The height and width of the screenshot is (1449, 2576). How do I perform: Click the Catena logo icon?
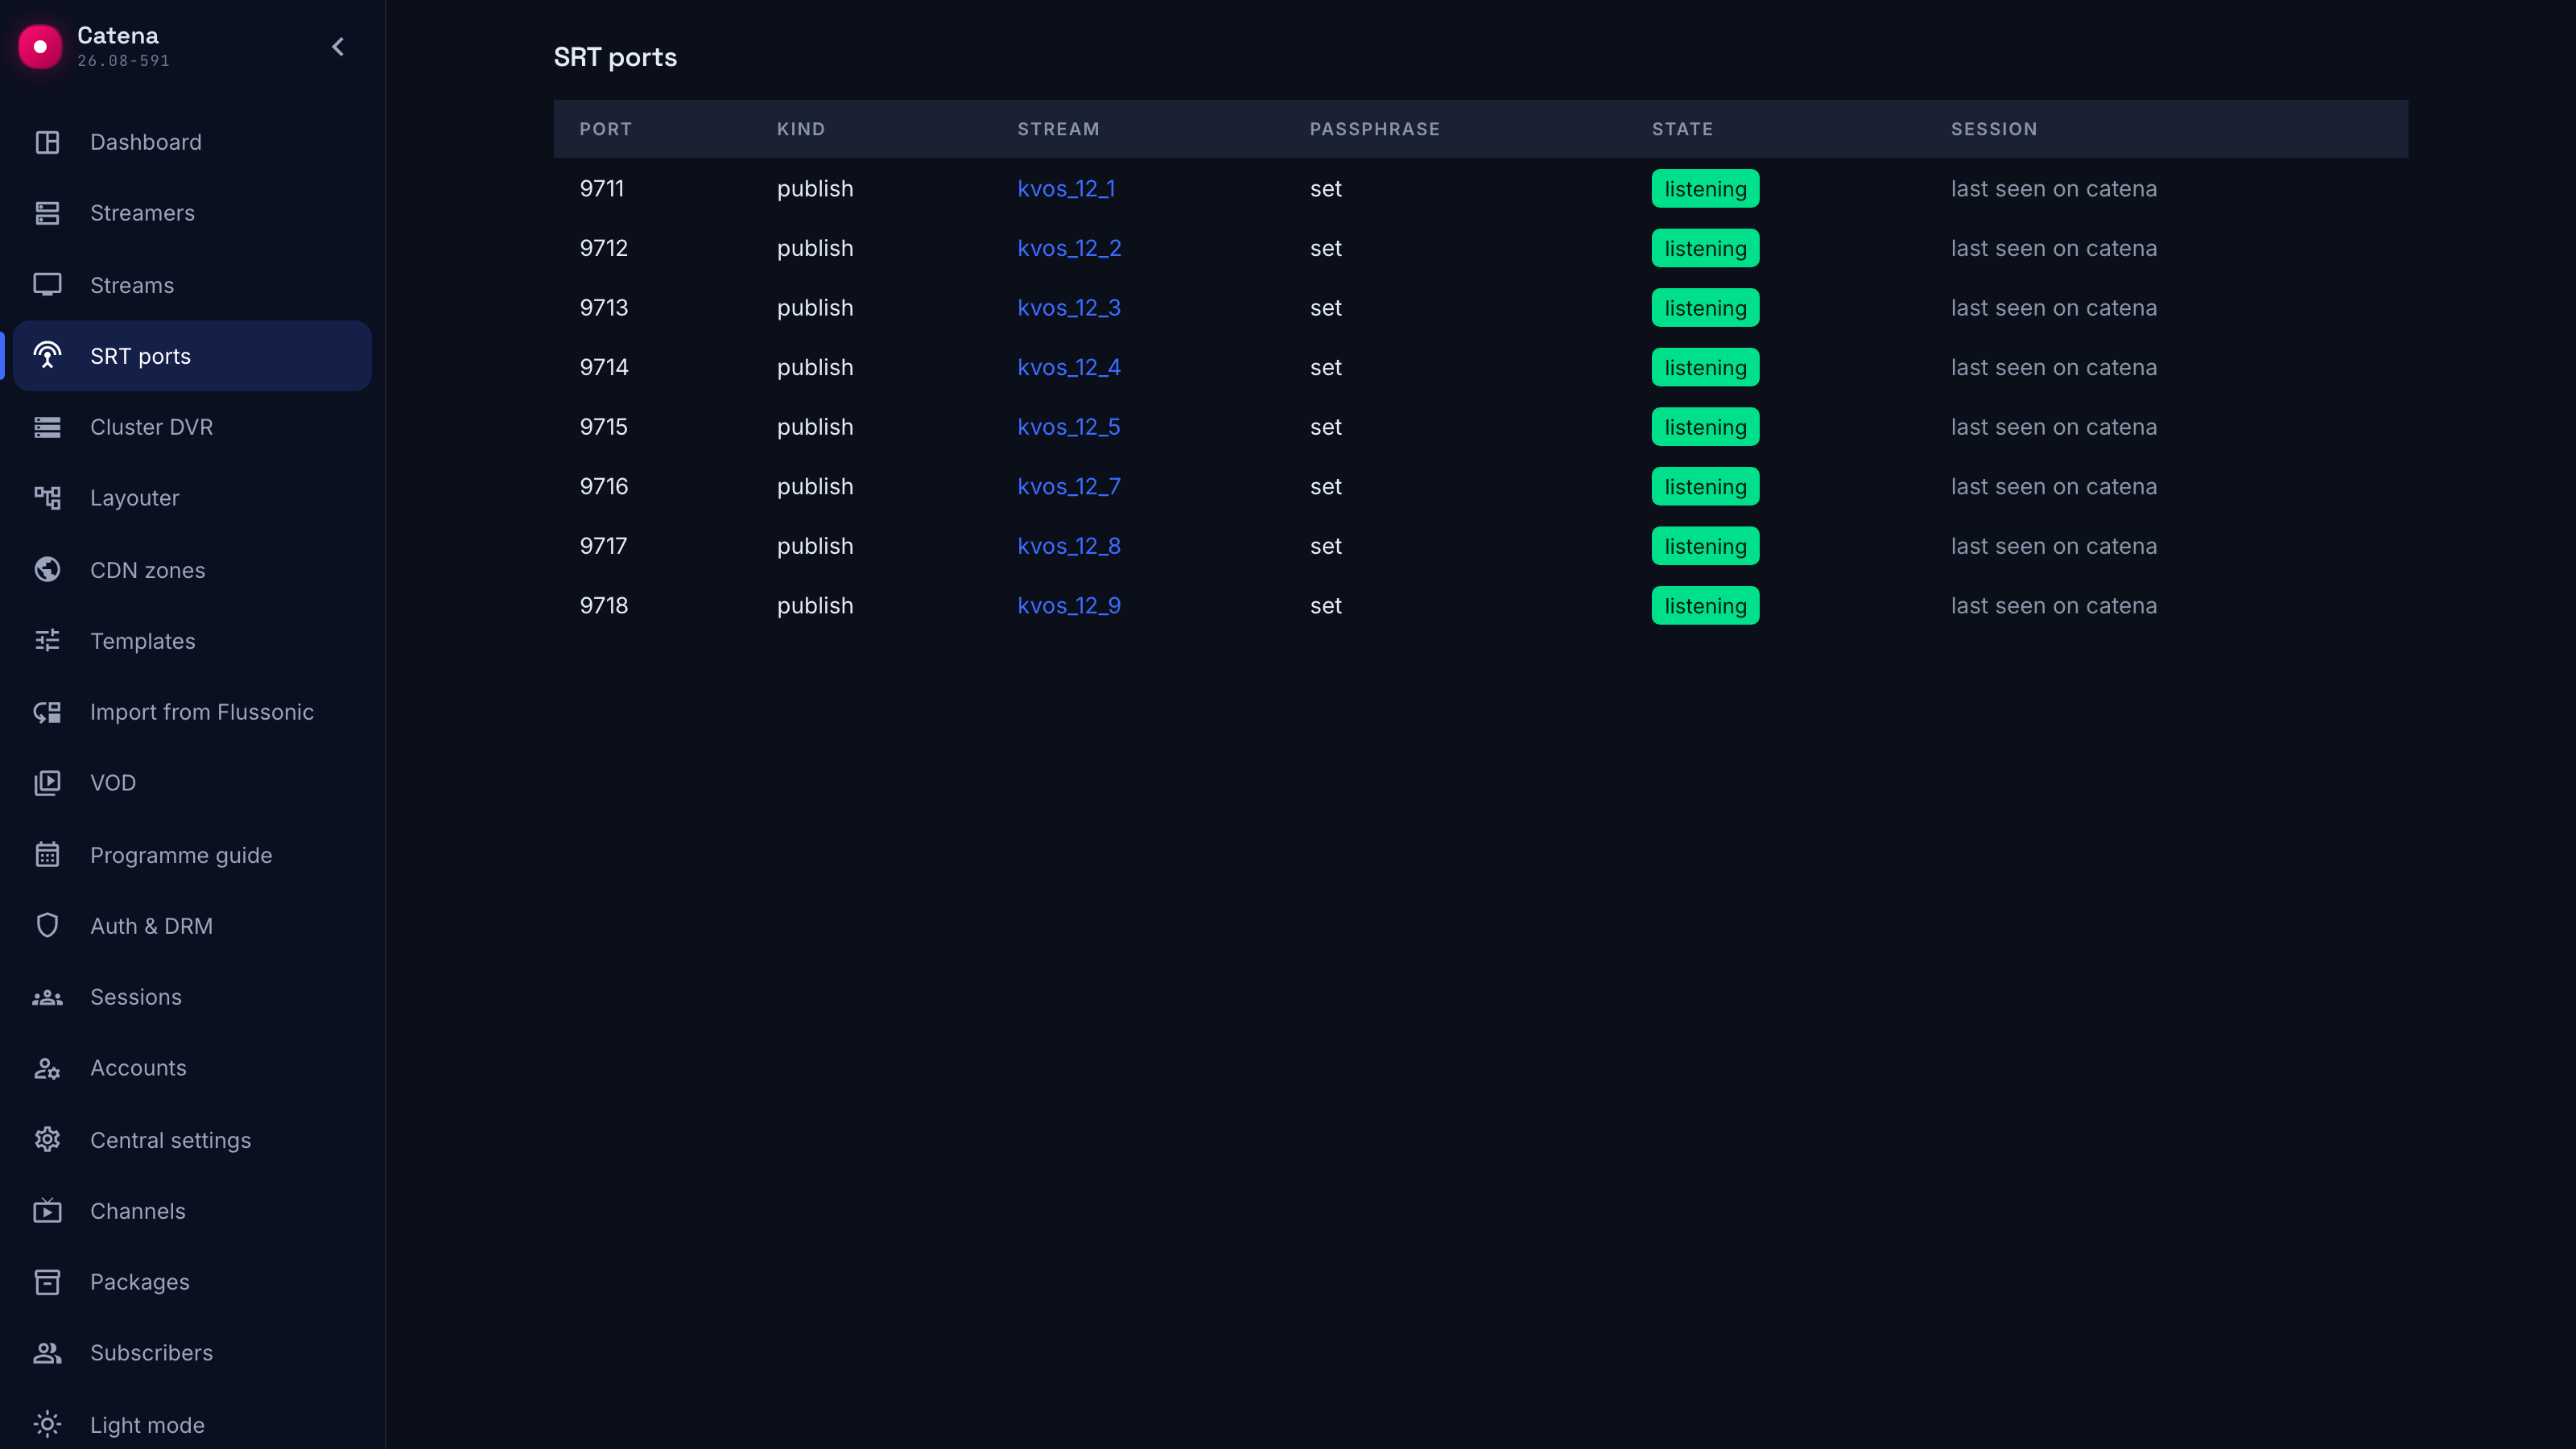point(40,47)
